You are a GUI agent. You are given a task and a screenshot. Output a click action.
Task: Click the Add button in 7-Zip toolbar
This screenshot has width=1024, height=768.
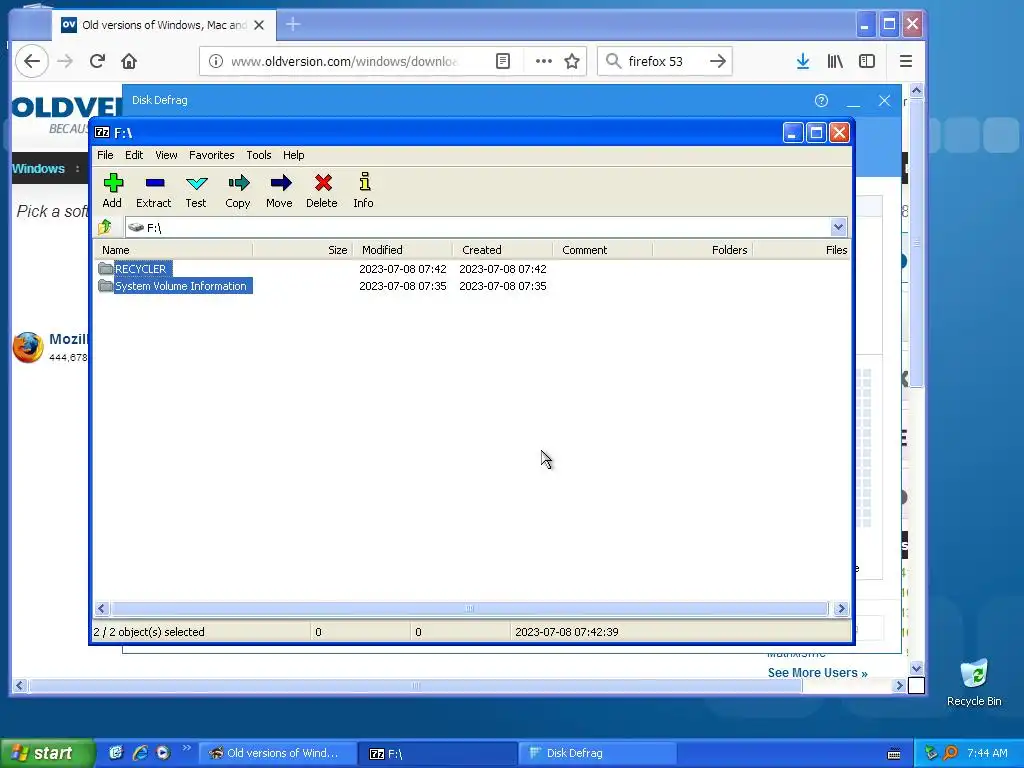tap(112, 190)
